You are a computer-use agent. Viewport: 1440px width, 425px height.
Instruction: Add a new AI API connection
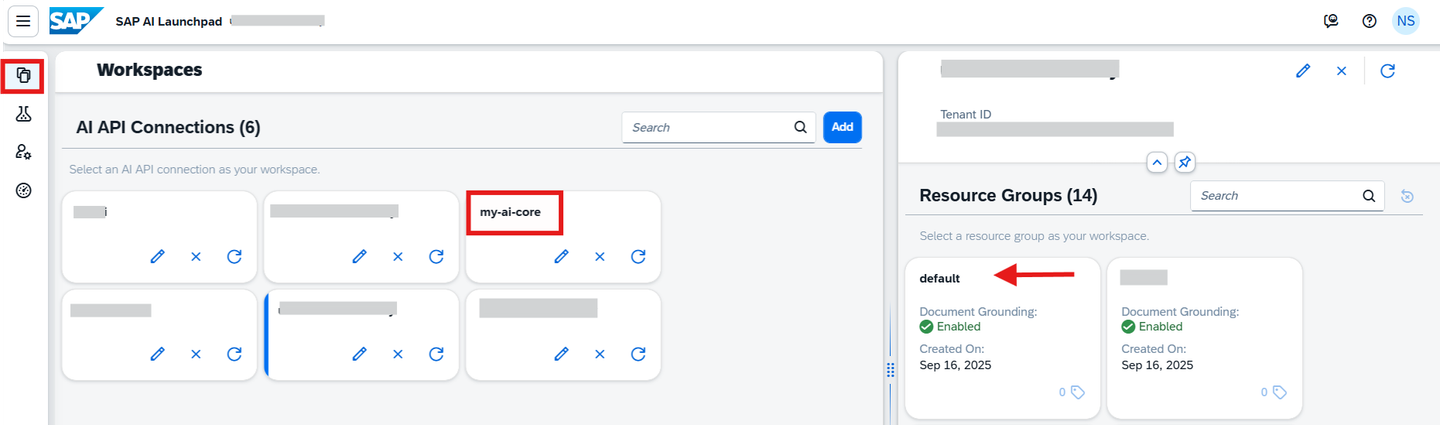click(x=842, y=127)
